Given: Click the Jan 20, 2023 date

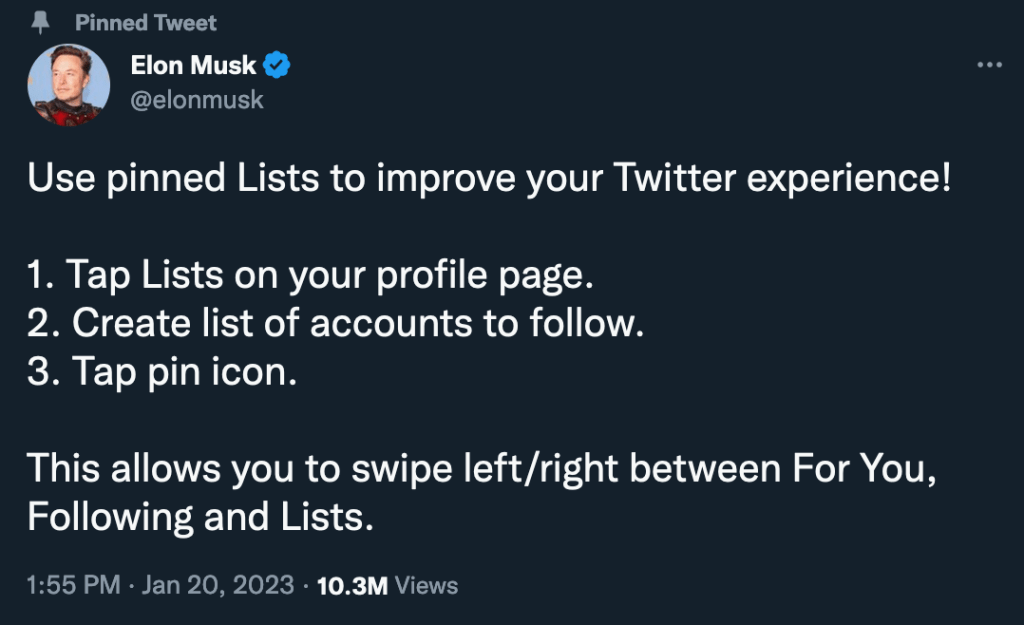Looking at the screenshot, I should tap(218, 585).
